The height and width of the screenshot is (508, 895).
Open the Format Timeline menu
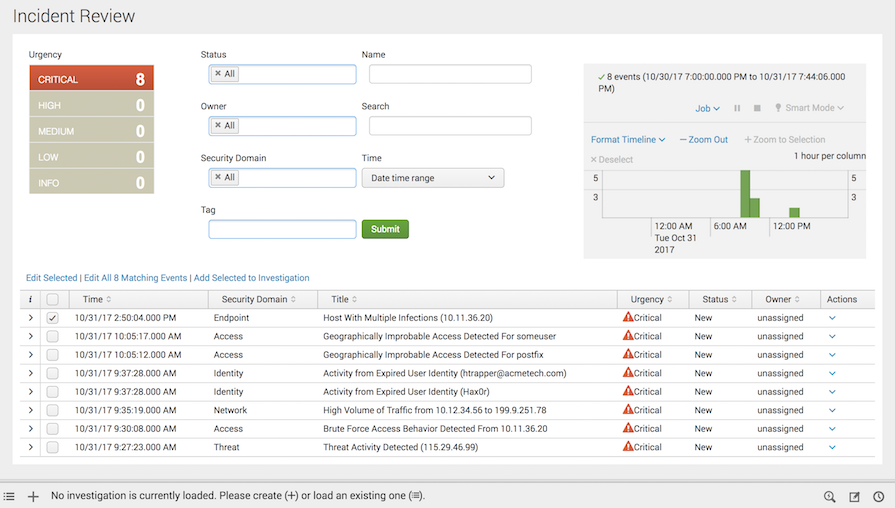628,140
